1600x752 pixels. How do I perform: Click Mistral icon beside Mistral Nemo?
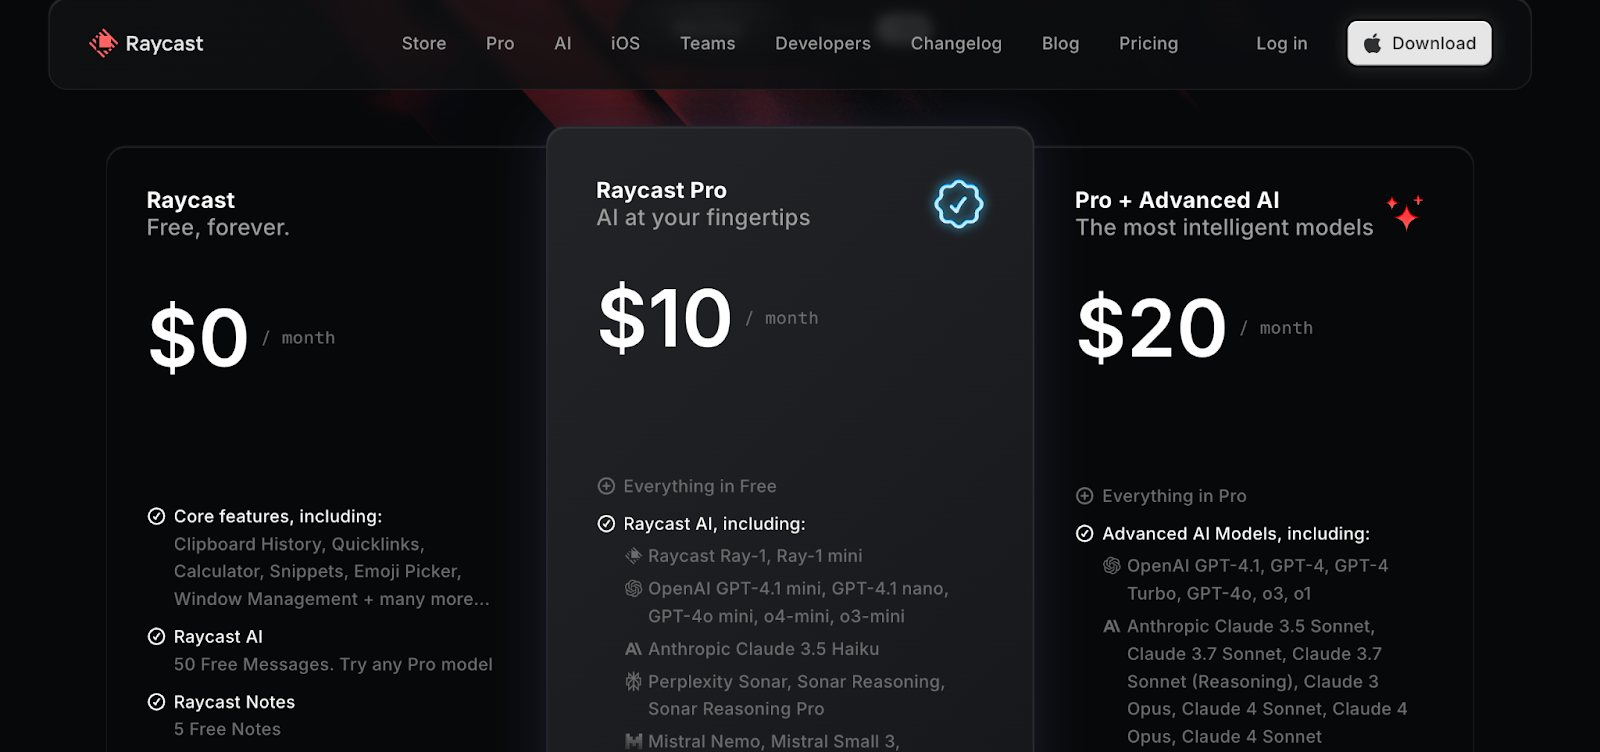pos(633,742)
